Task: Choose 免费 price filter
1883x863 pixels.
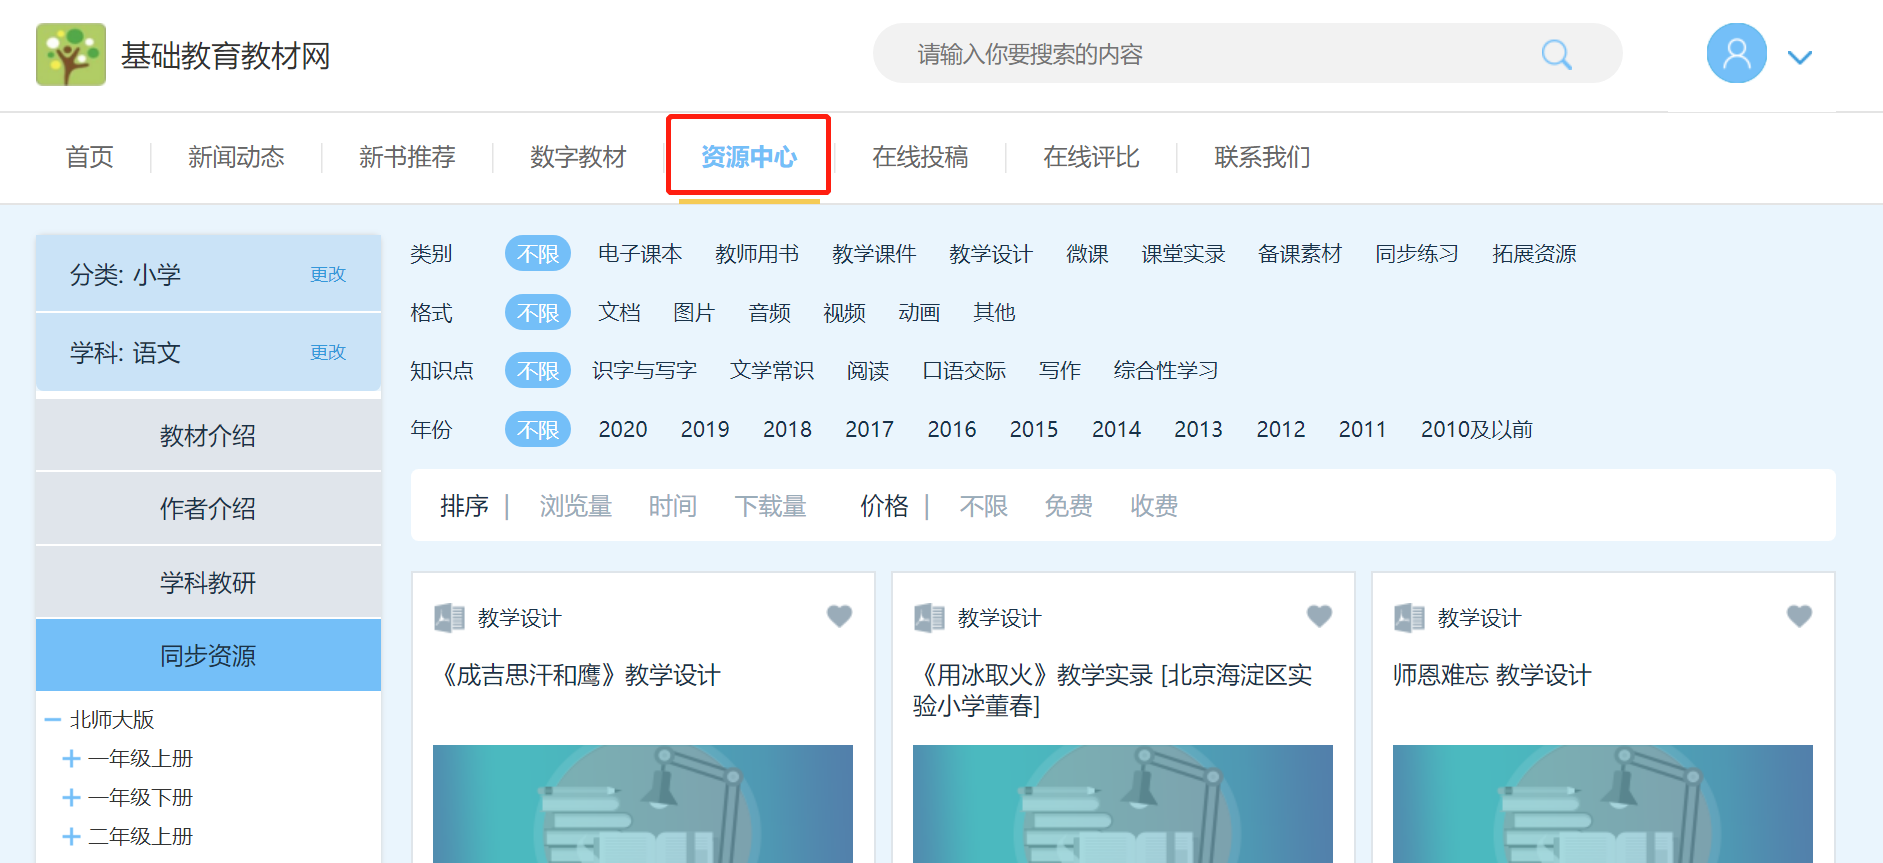Action: coord(1068,506)
